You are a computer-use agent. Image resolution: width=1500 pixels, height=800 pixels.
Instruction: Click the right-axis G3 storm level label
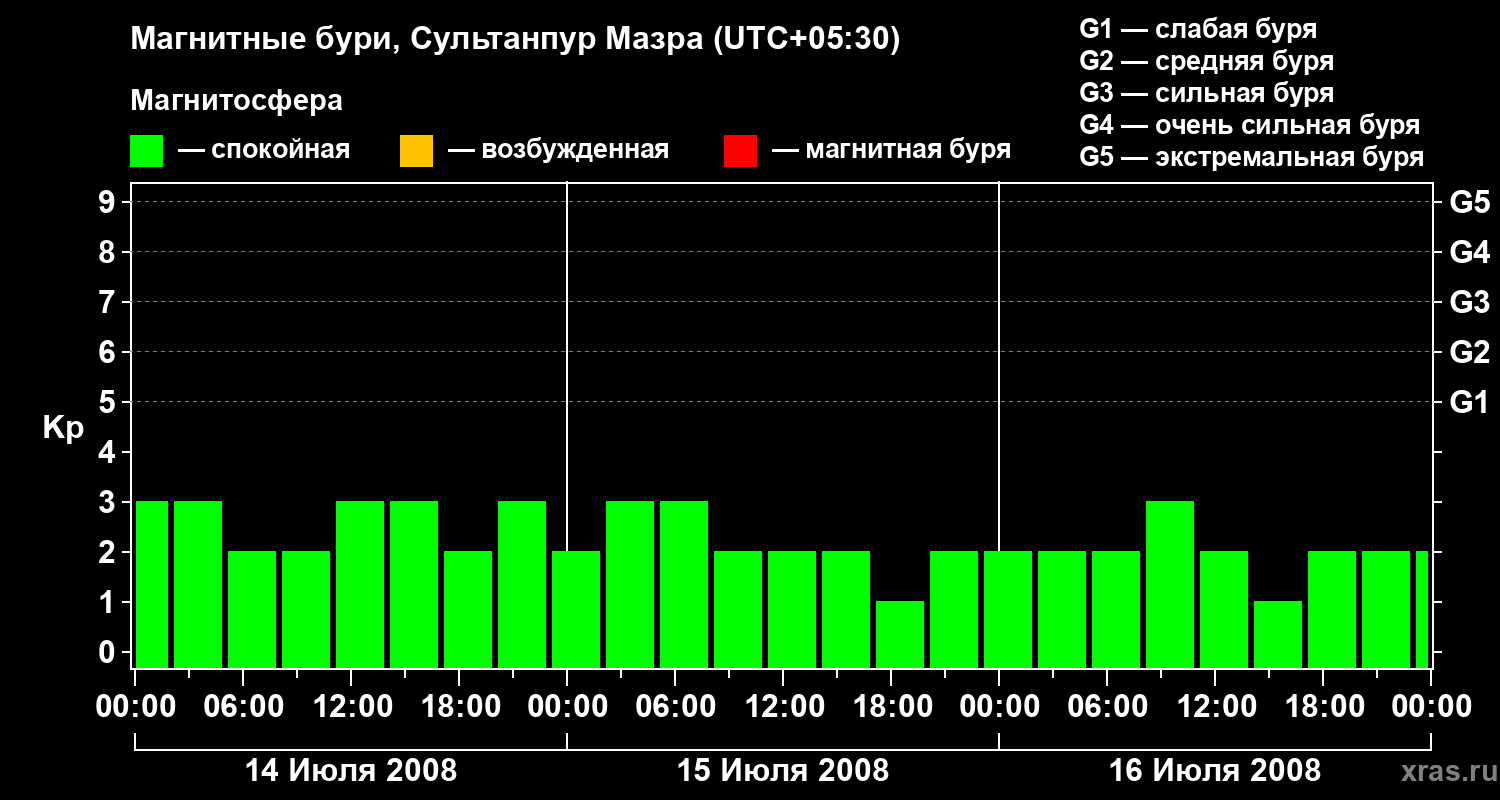1470,303
